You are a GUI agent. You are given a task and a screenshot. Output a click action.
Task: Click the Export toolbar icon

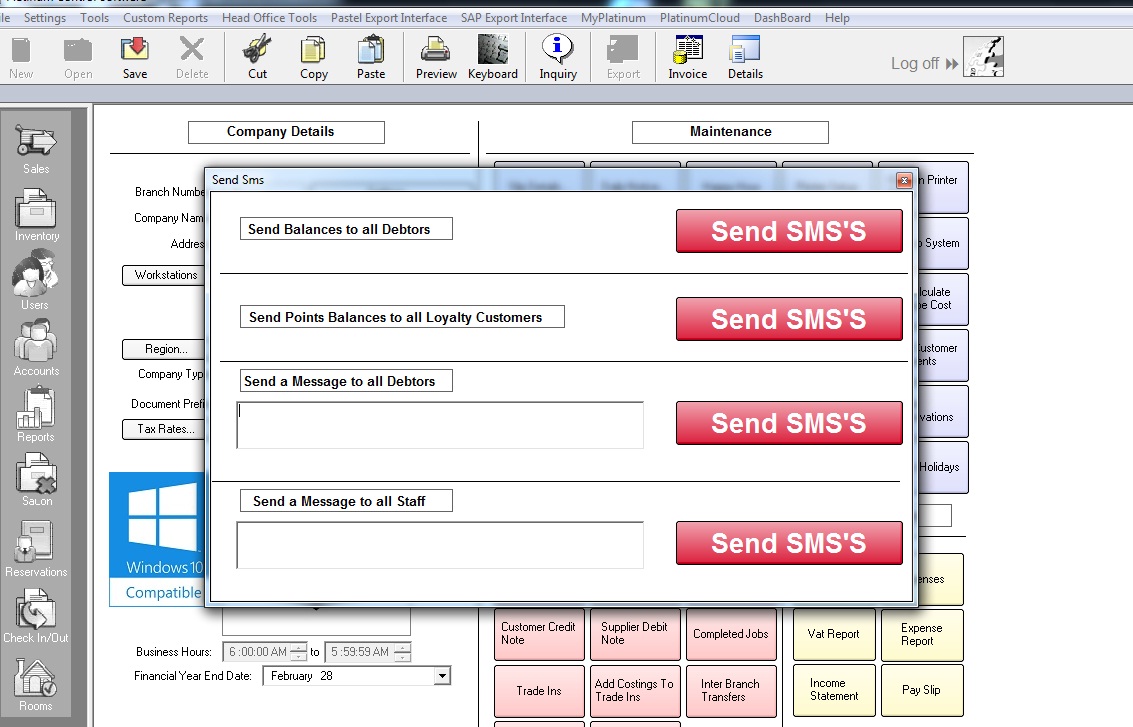pos(623,58)
